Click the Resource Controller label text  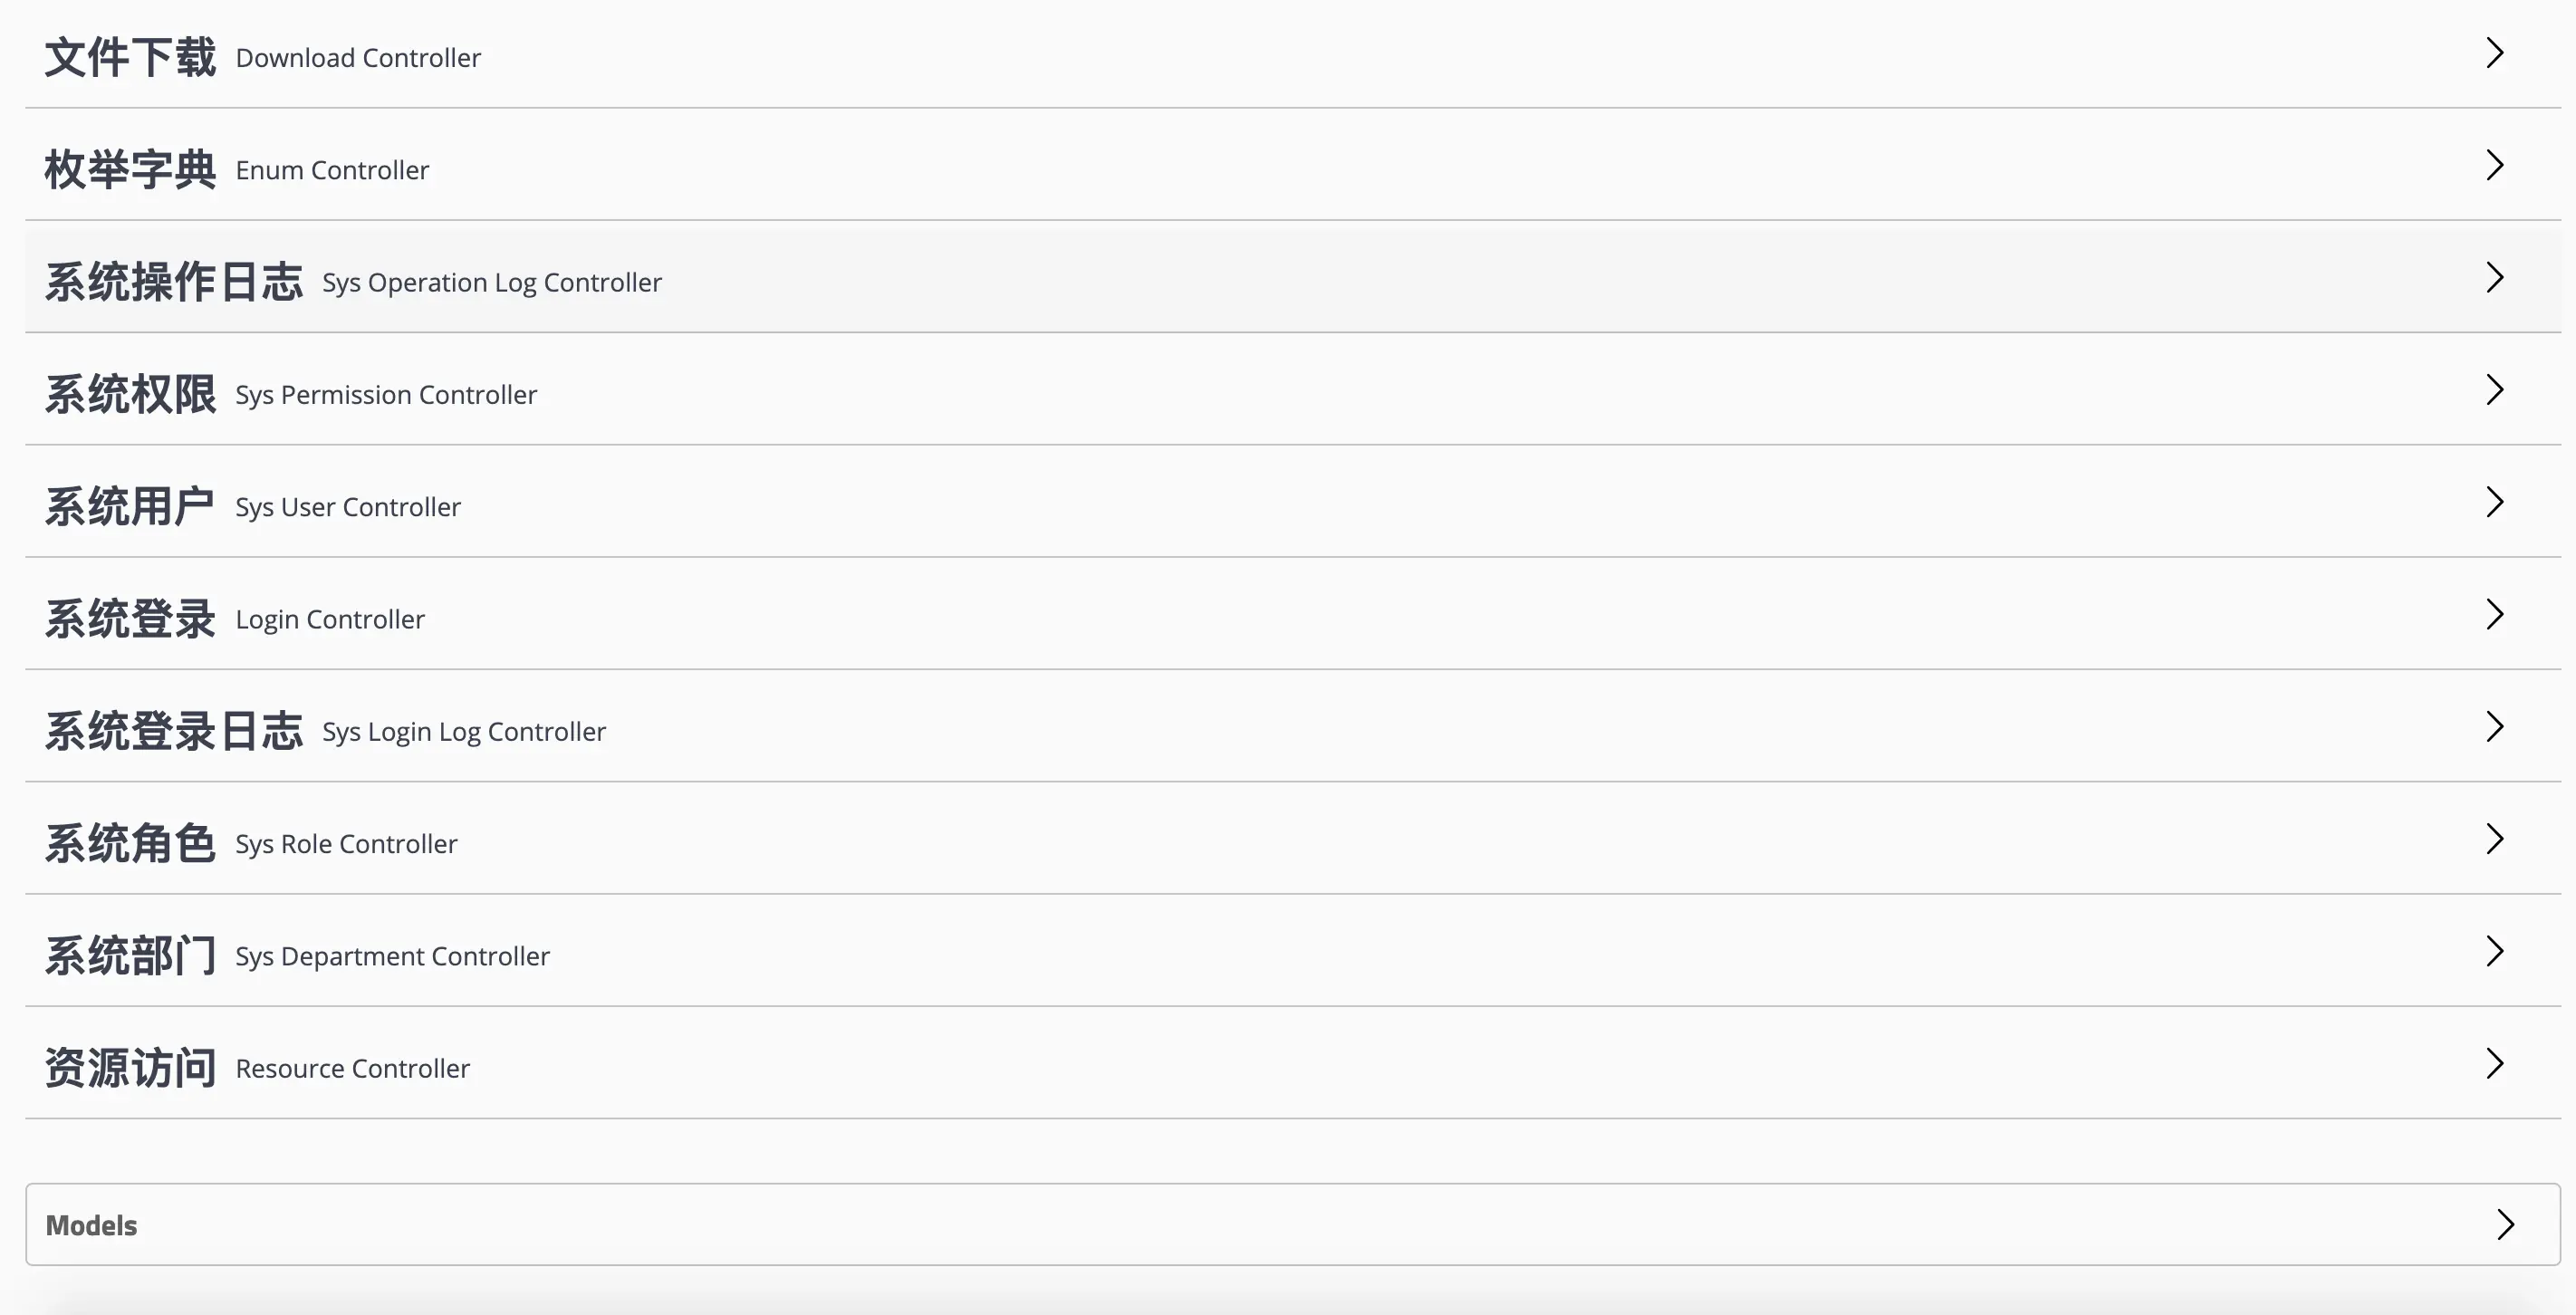pos(352,1067)
